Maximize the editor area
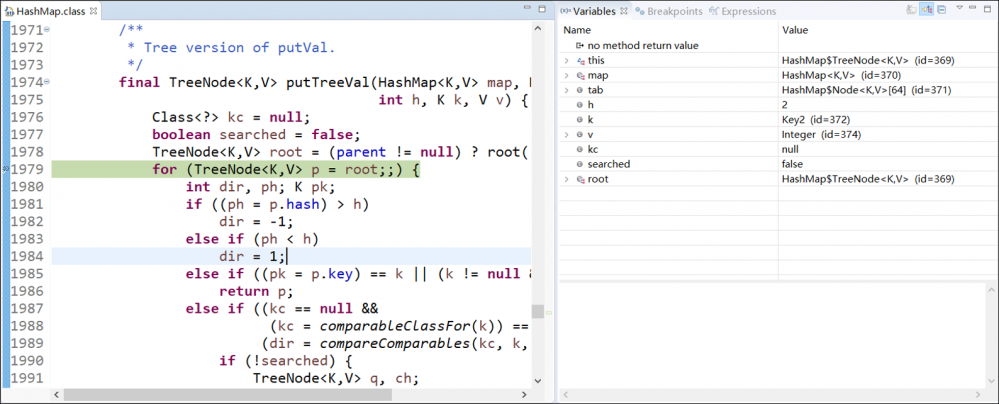 click(542, 9)
